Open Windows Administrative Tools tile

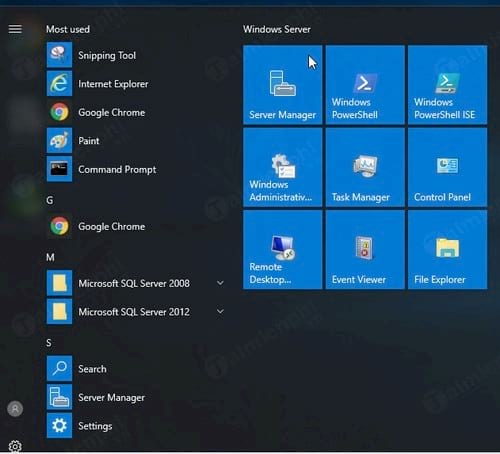[283, 167]
